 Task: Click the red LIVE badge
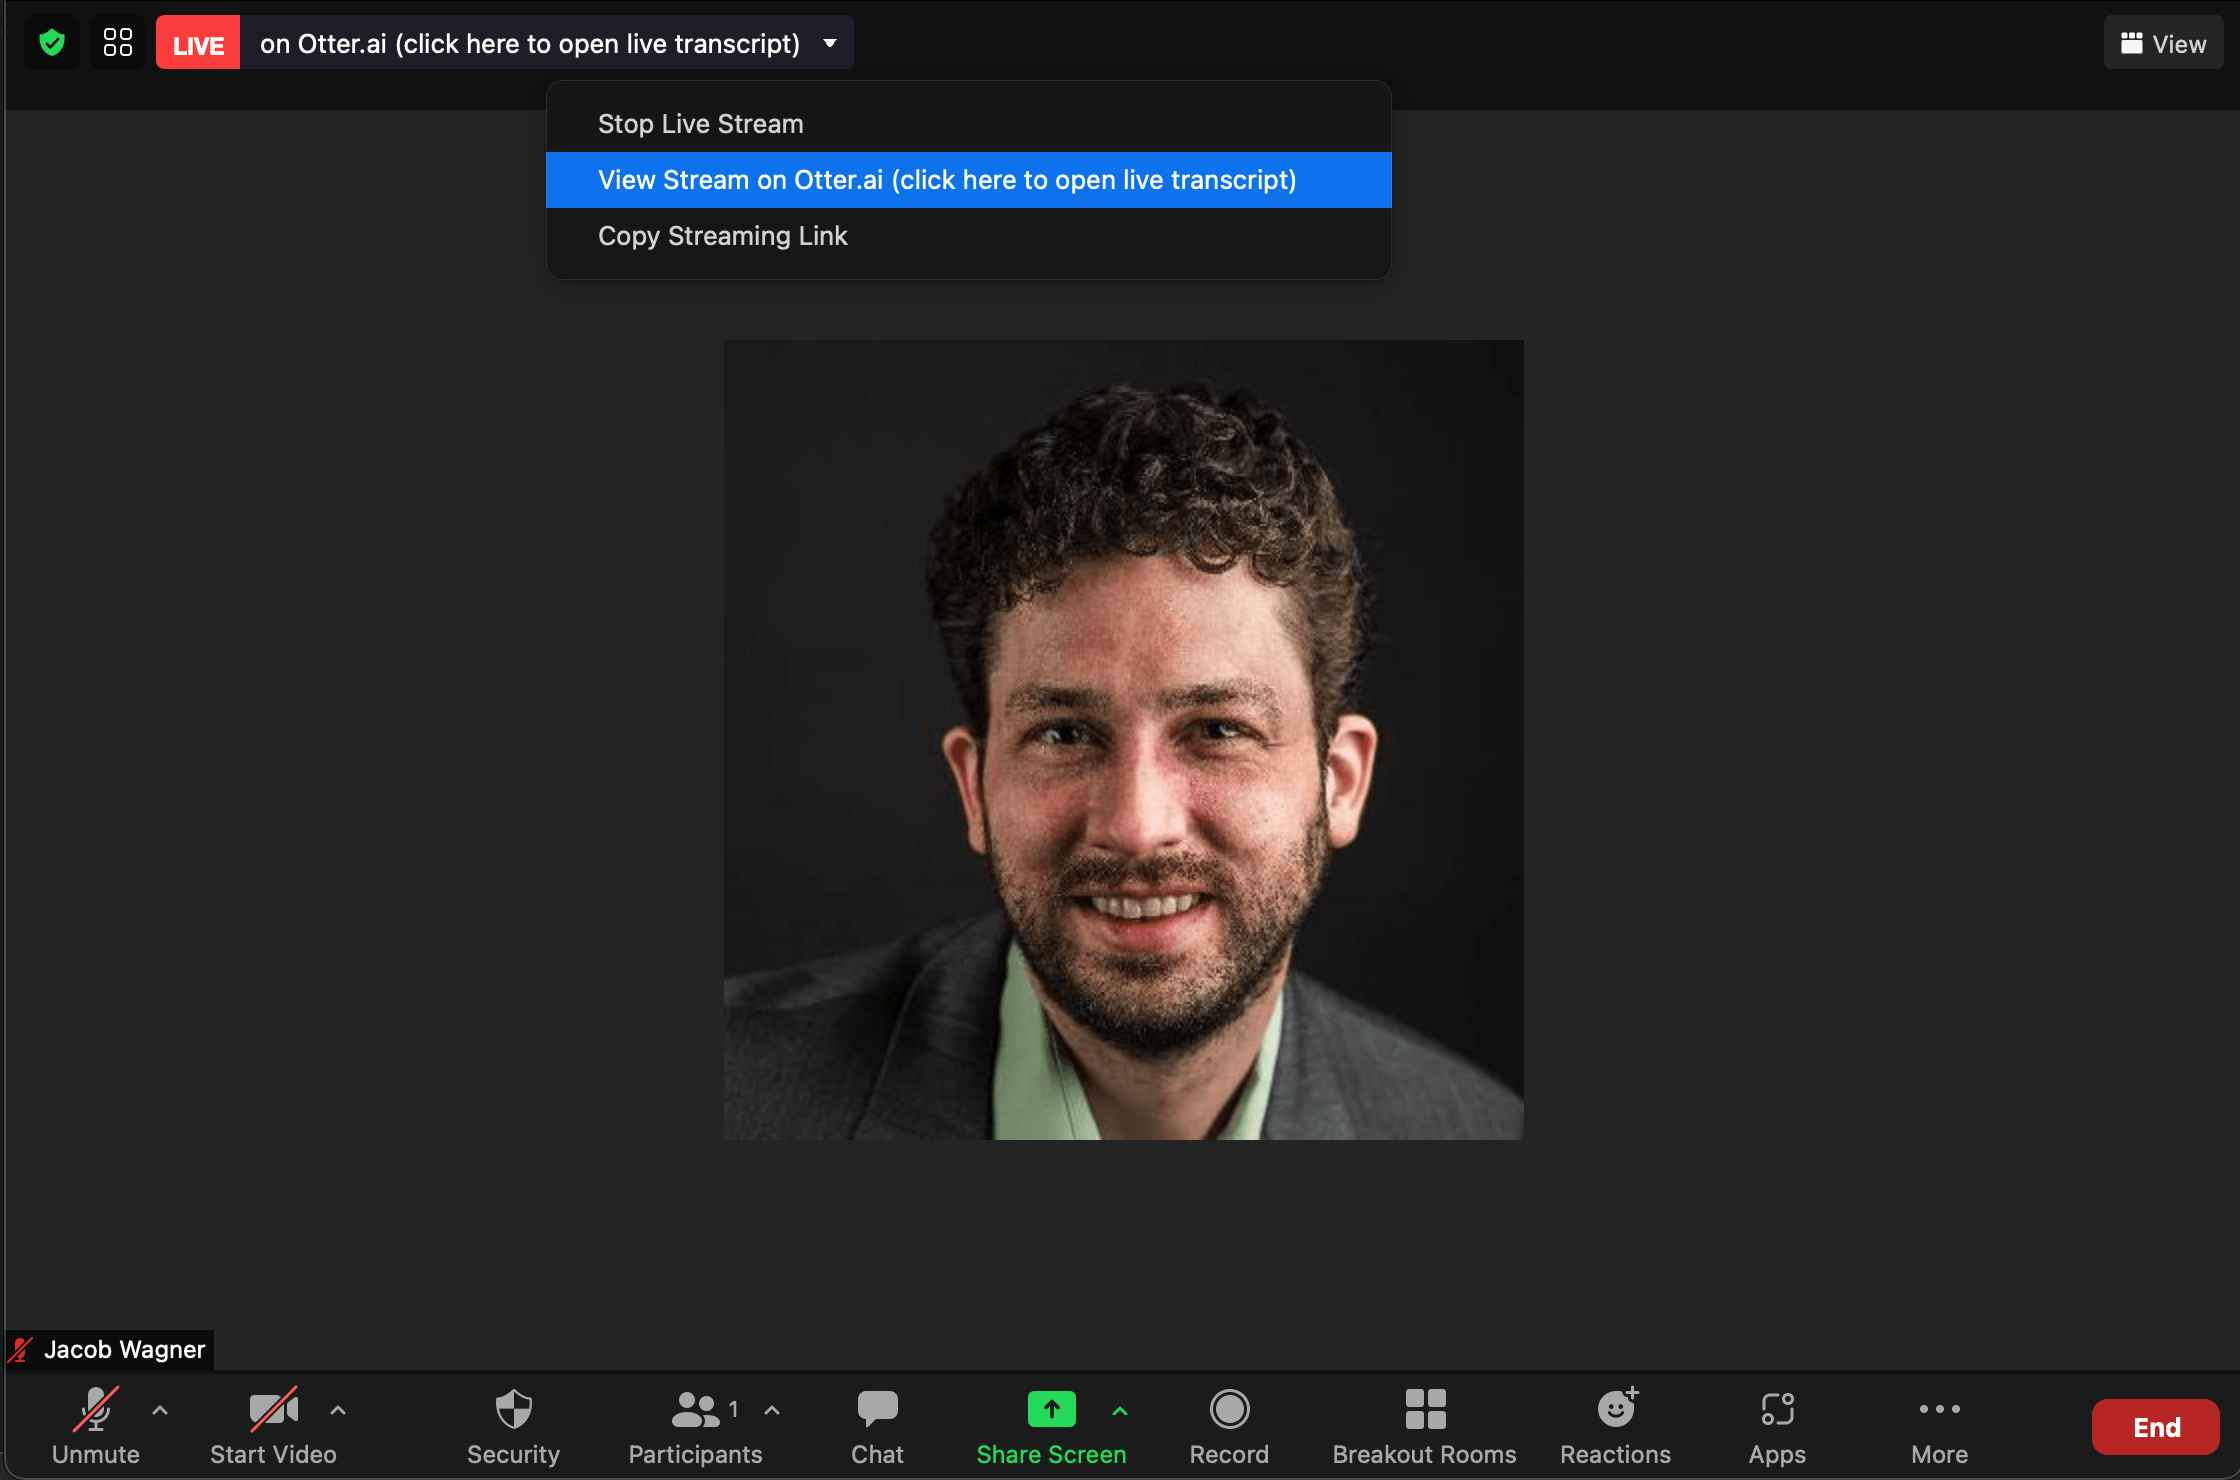point(198,43)
